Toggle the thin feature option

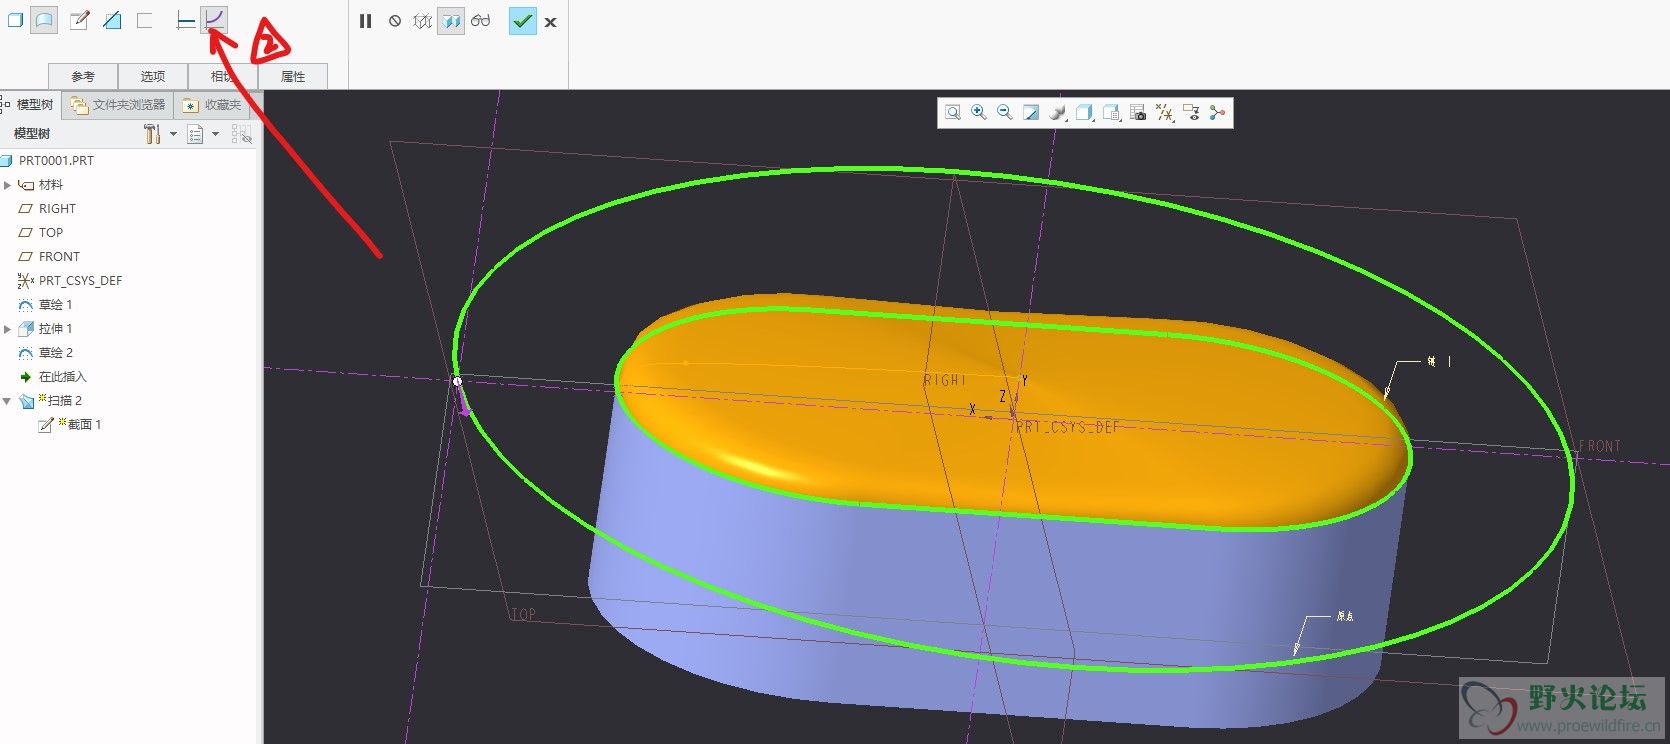pos(145,20)
